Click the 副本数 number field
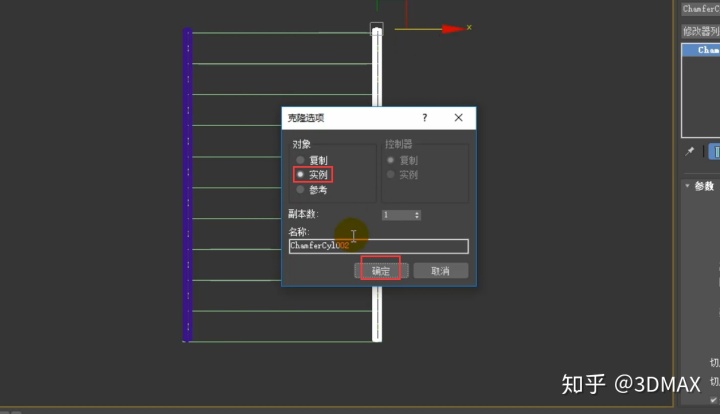720x414 pixels. (x=398, y=215)
